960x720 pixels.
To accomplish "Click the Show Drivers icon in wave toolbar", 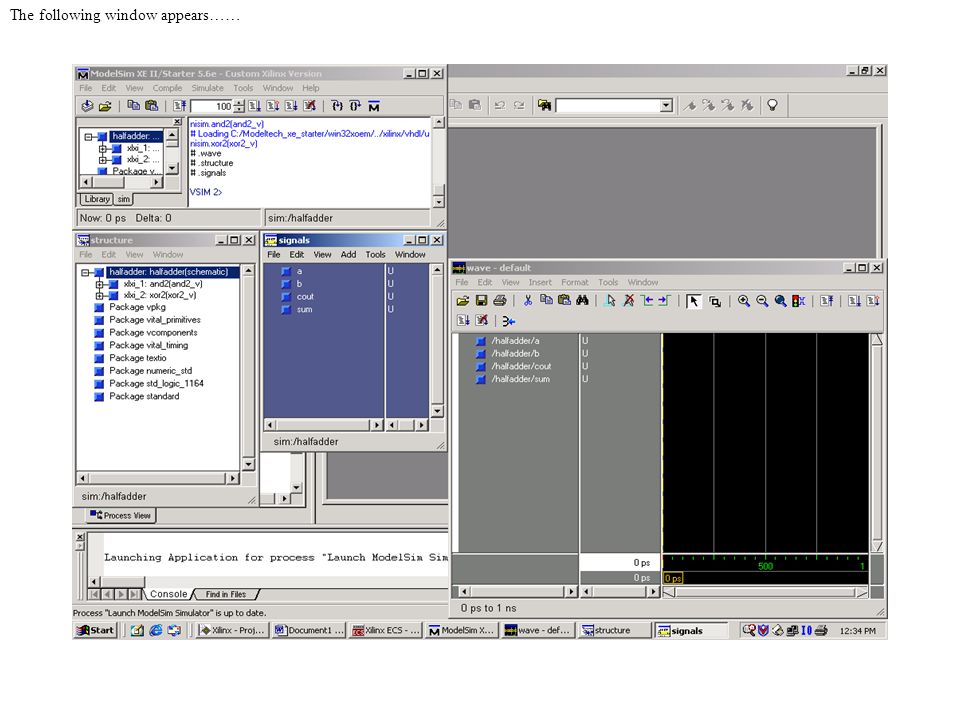I will [x=509, y=321].
